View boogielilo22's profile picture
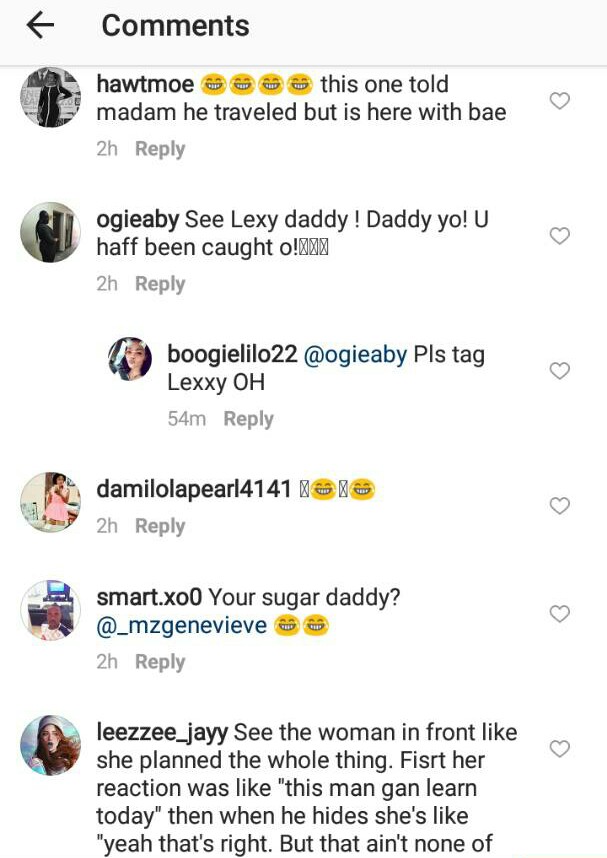This screenshot has height=858, width=607. pyautogui.click(x=130, y=359)
